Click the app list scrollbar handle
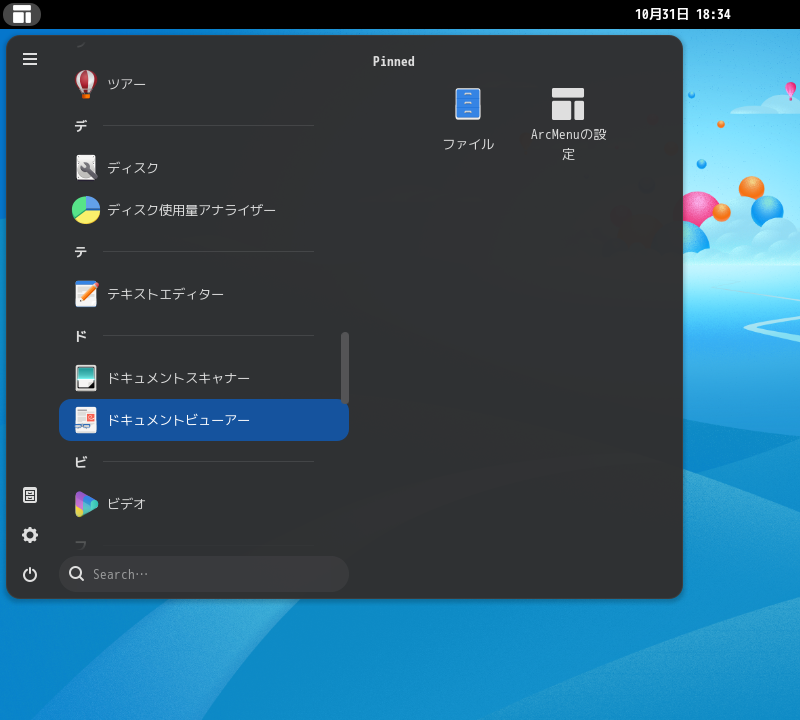The width and height of the screenshot is (800, 720). click(x=345, y=367)
